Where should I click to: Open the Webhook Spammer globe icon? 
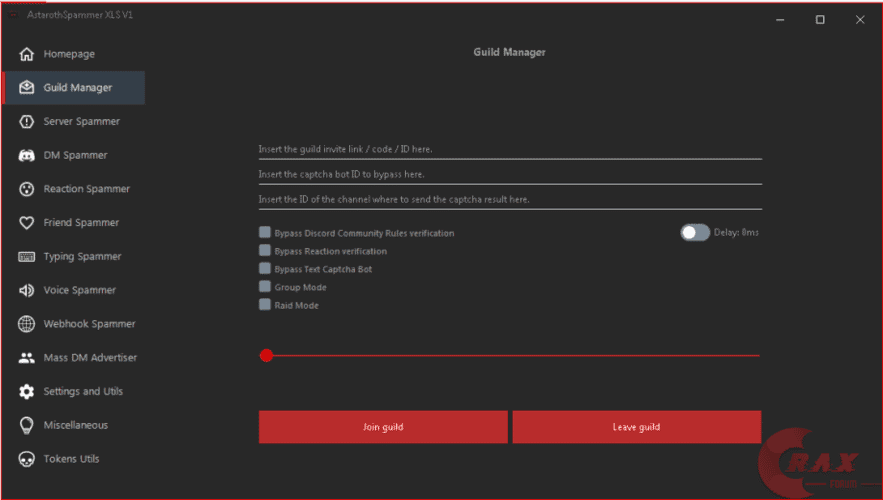point(26,324)
